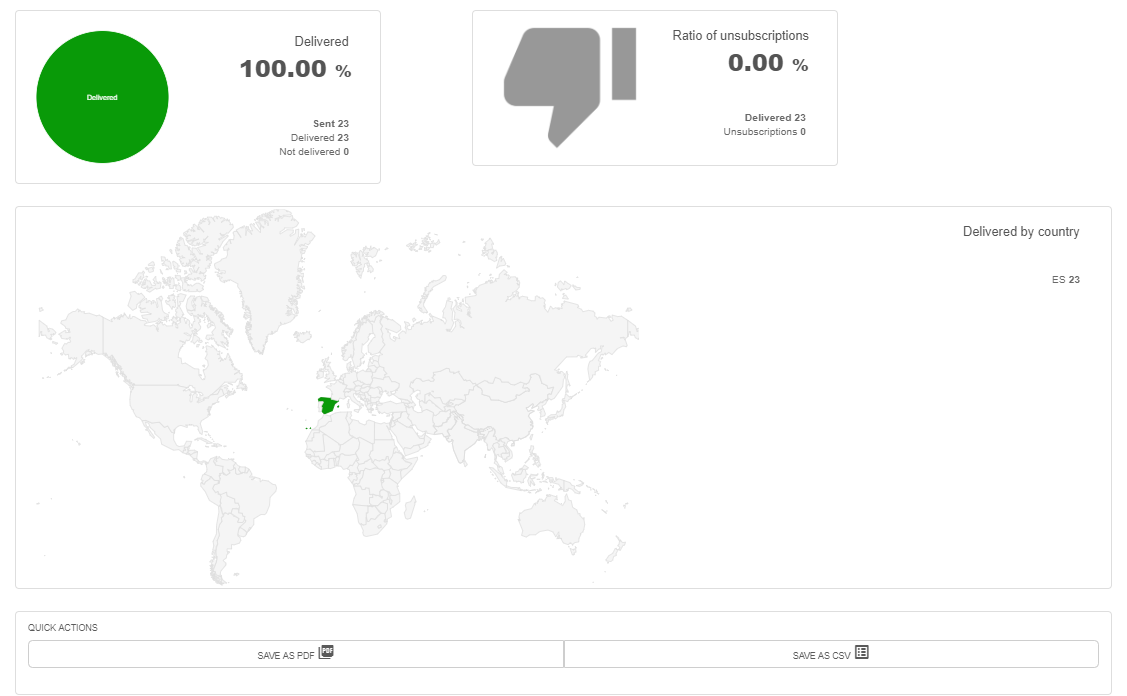Click the 0.00 % unsubscription ratio value
The width and height of the screenshot is (1127, 696).
pos(767,63)
